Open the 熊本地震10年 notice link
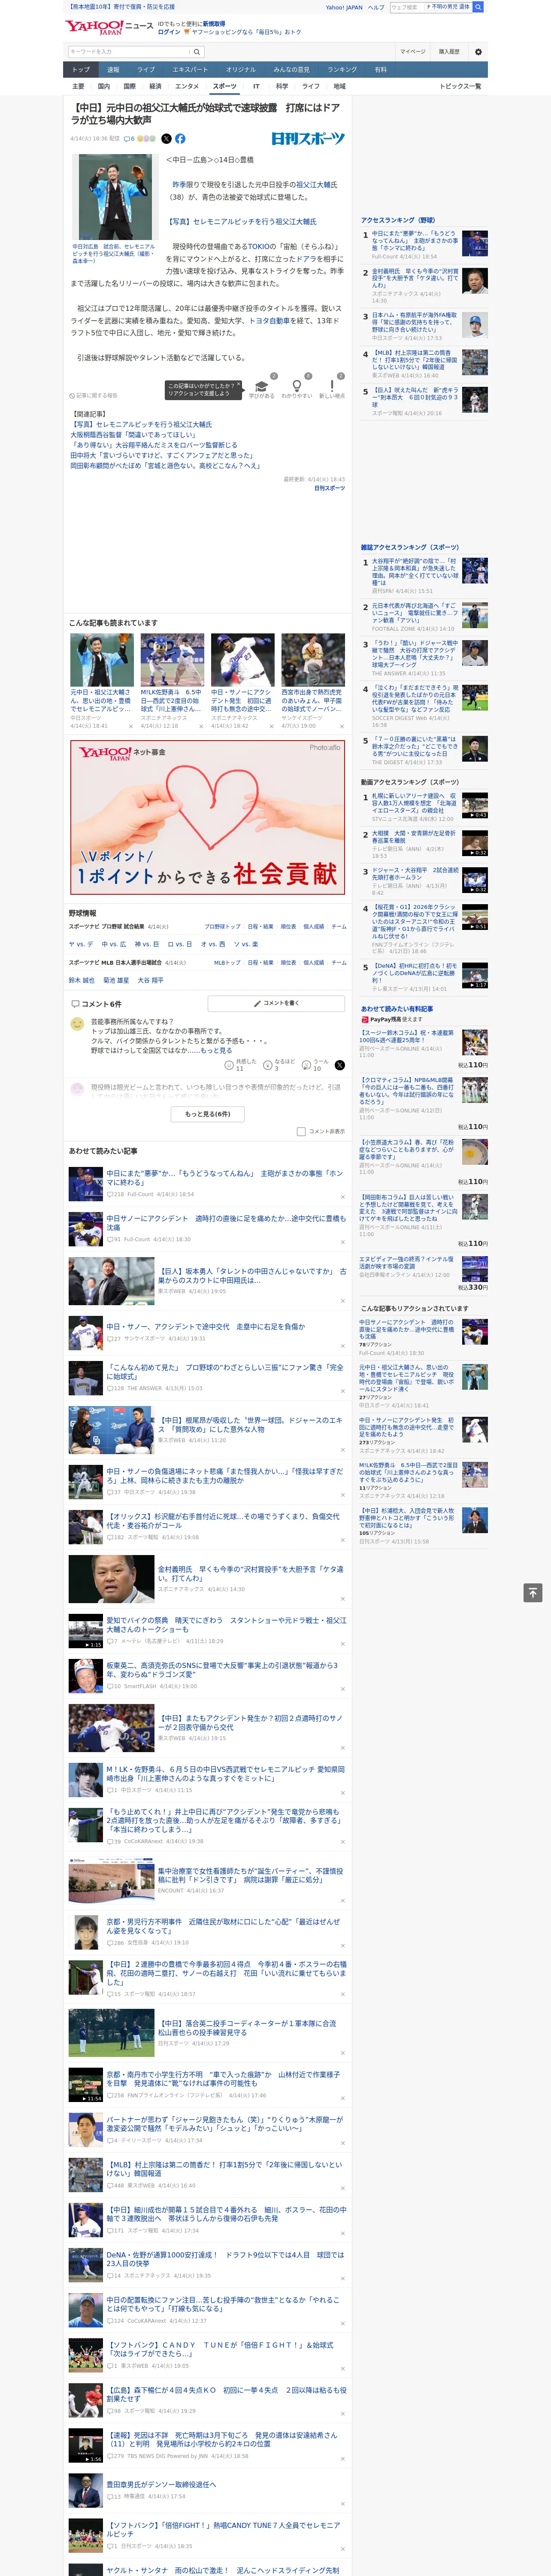This screenshot has width=551, height=2576. 122,7
